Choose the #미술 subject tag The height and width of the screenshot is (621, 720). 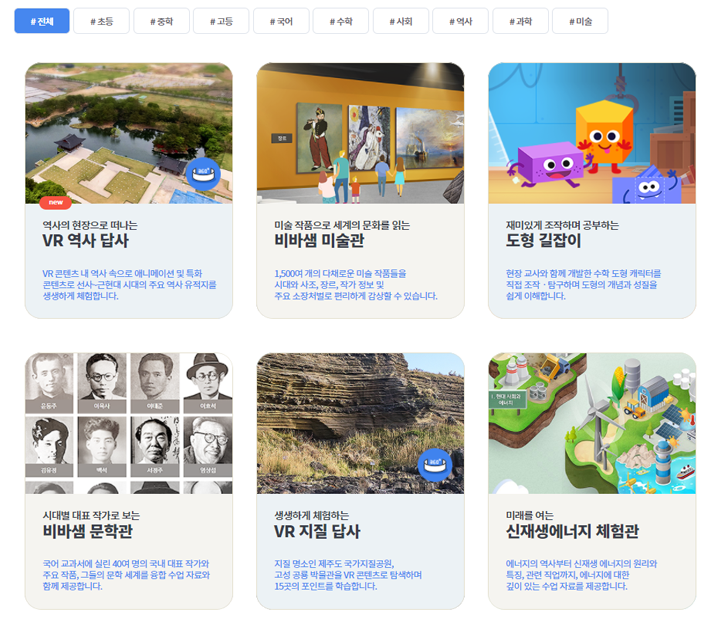tap(580, 21)
